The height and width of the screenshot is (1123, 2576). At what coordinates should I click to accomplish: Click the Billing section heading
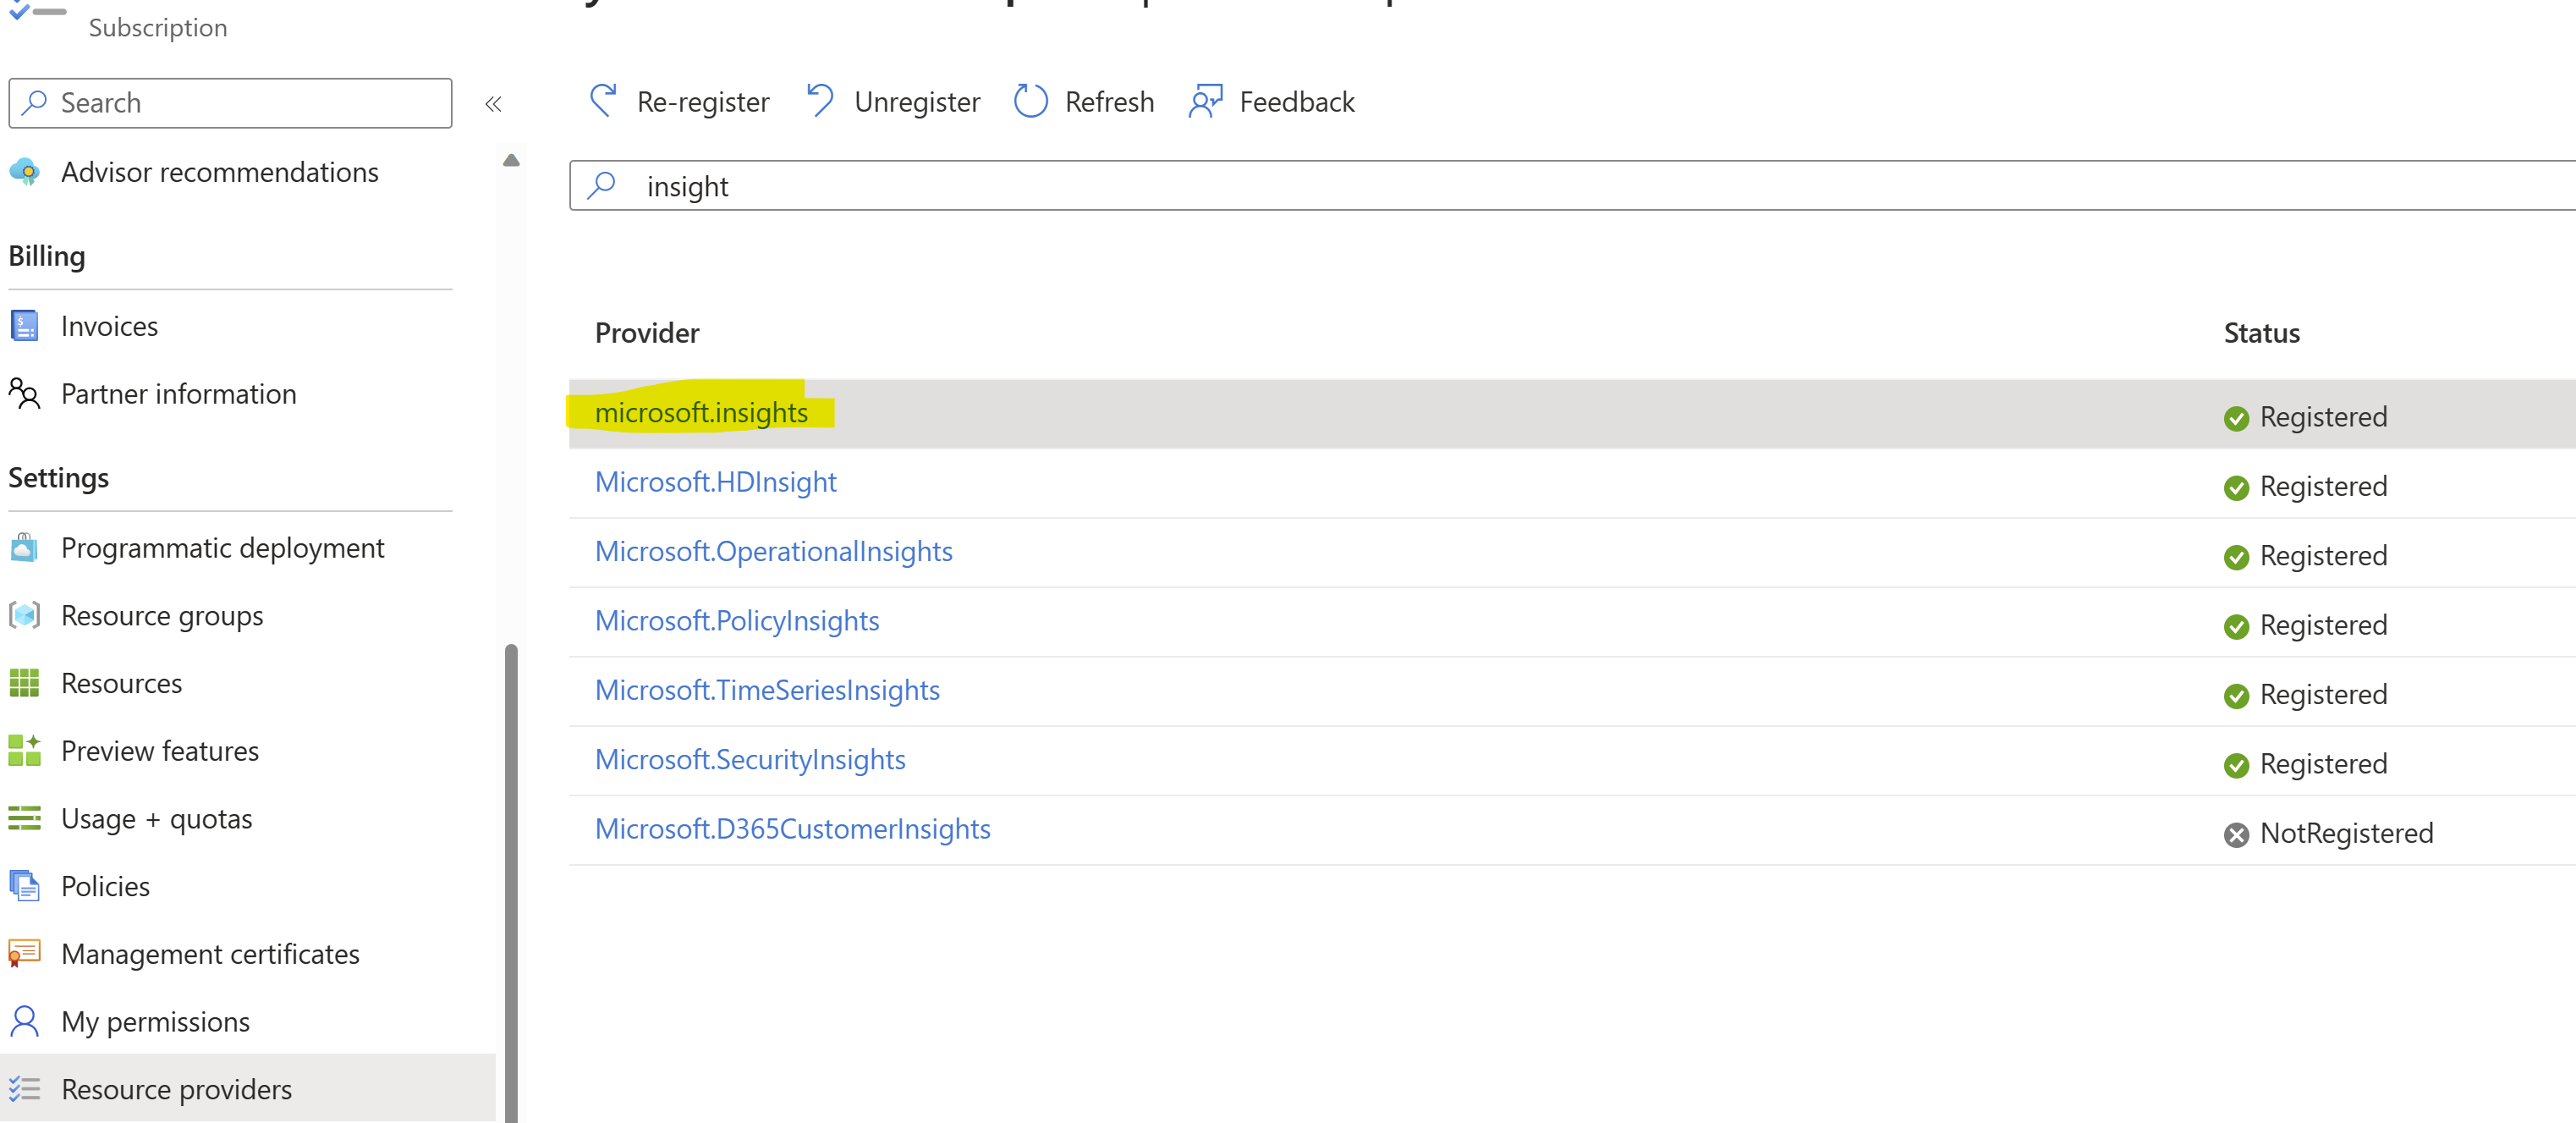coord(46,257)
